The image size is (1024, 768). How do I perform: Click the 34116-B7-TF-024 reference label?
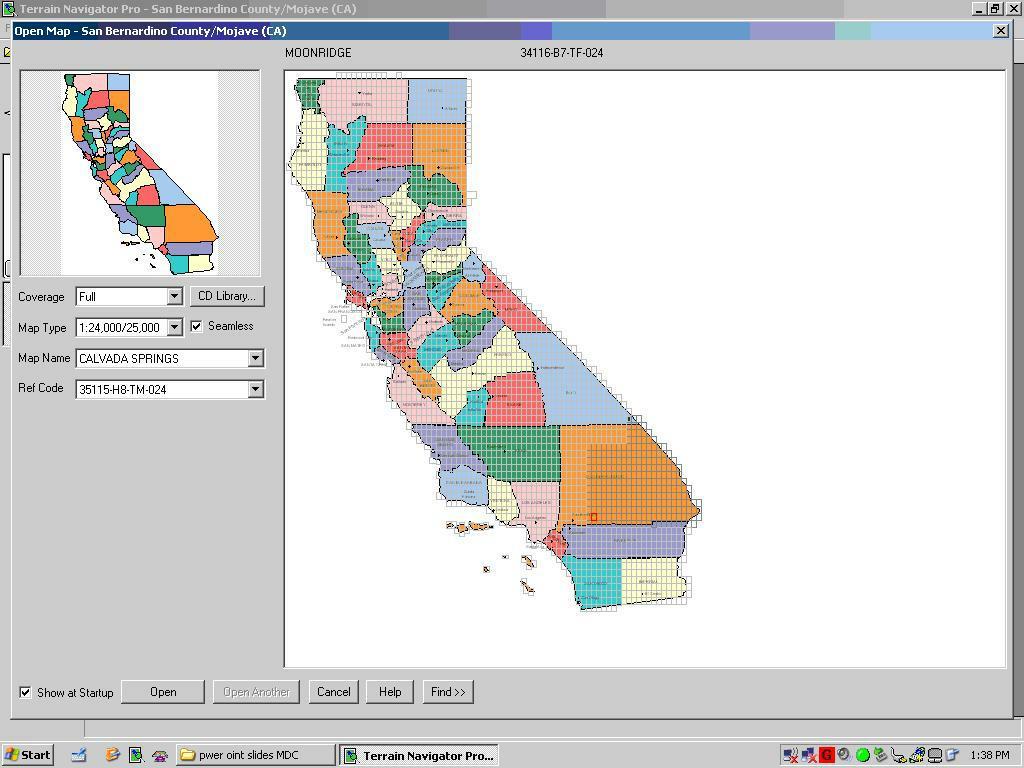click(562, 53)
